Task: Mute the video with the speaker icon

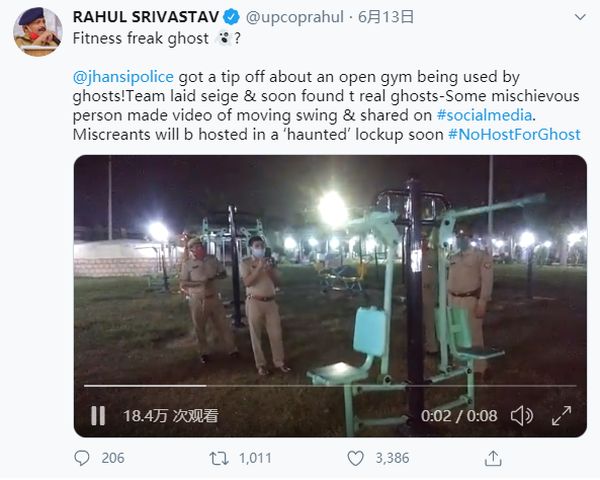Action: (x=521, y=415)
